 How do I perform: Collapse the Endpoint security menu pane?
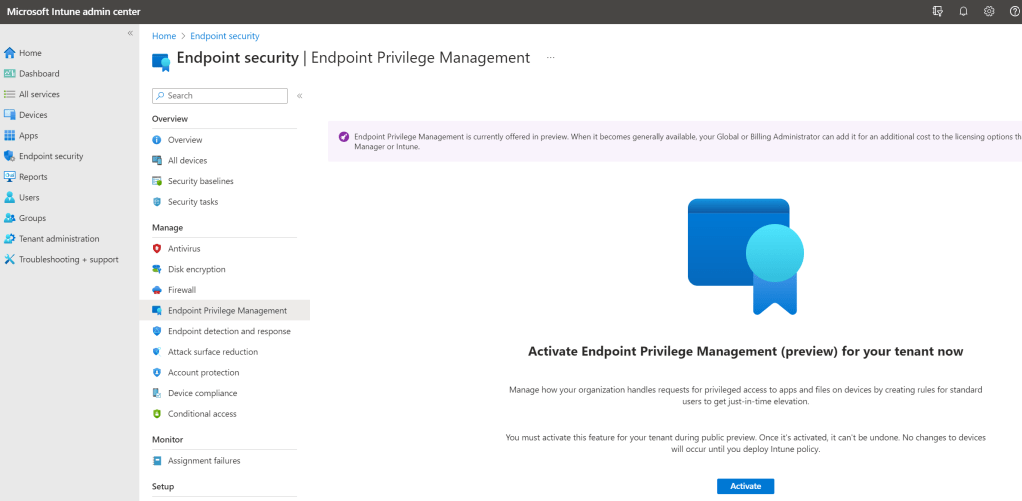[300, 96]
